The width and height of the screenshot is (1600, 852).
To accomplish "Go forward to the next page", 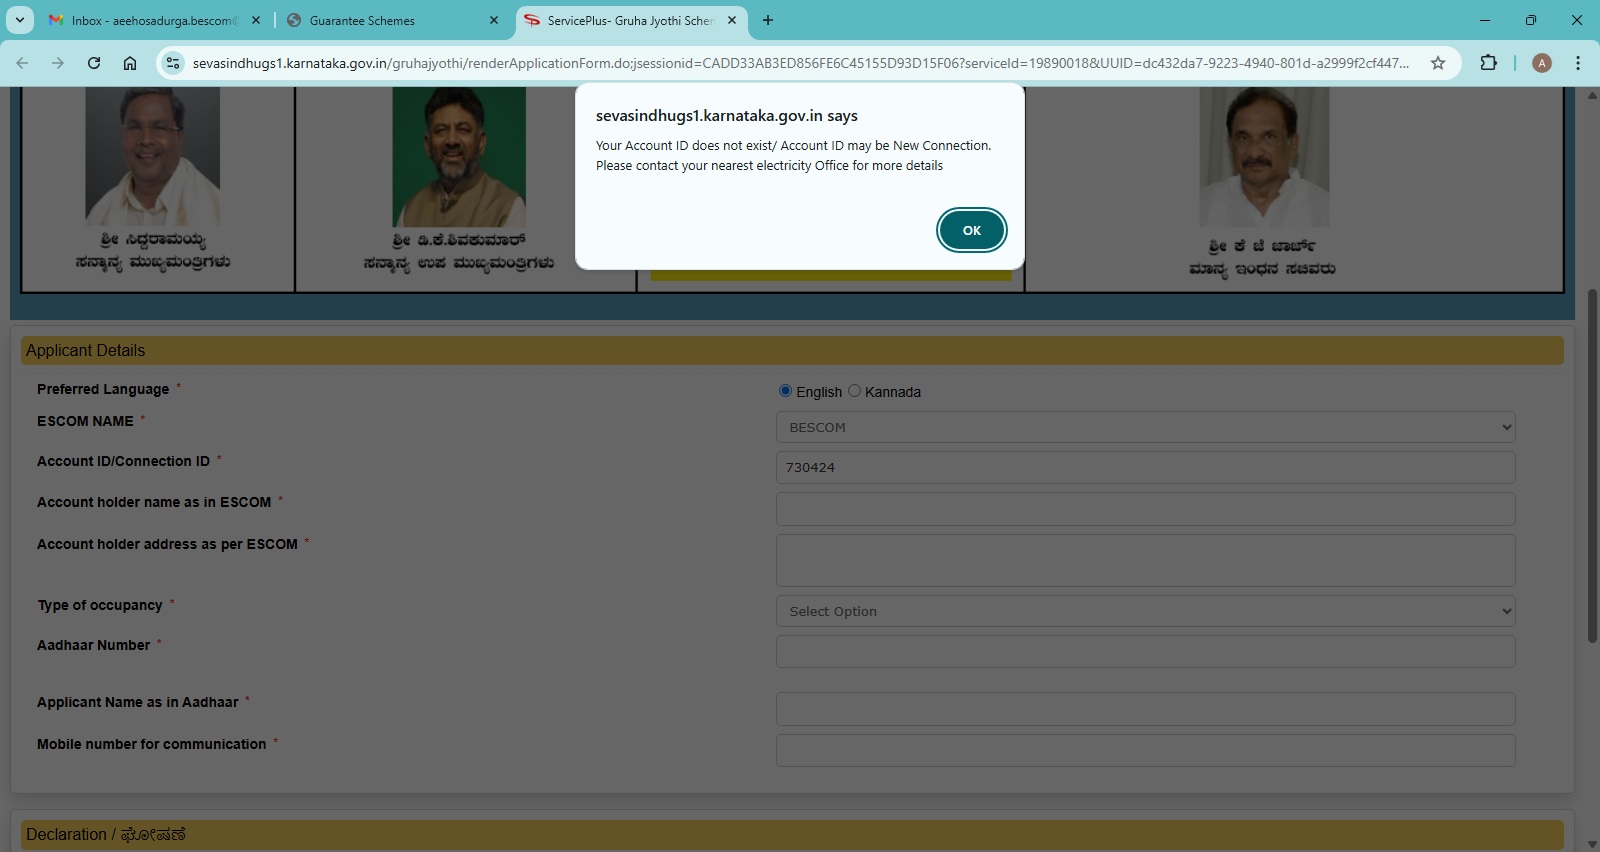I will point(58,63).
